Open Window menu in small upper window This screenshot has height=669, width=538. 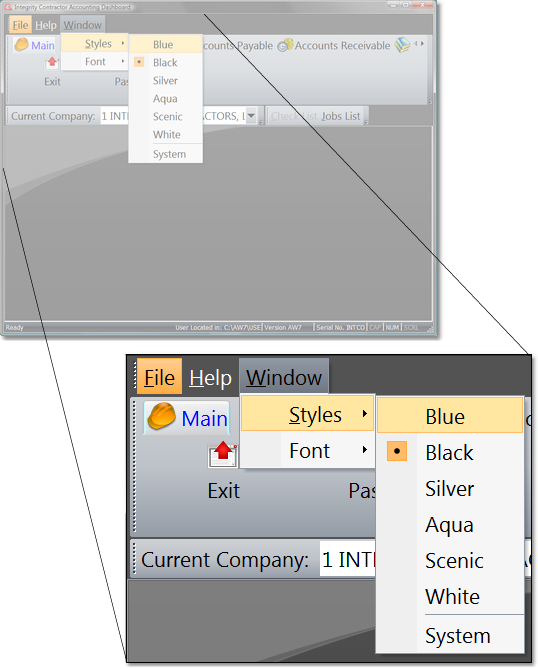click(x=83, y=25)
